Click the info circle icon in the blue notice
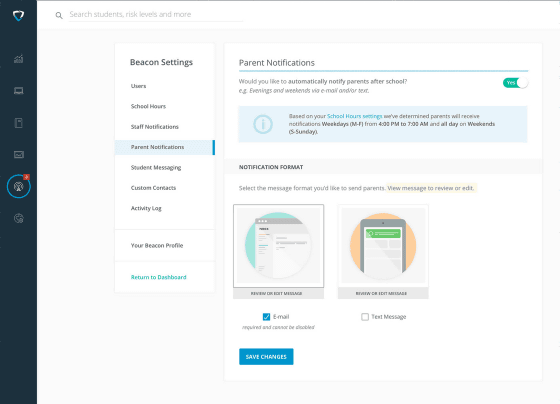This screenshot has height=404, width=560. (263, 124)
